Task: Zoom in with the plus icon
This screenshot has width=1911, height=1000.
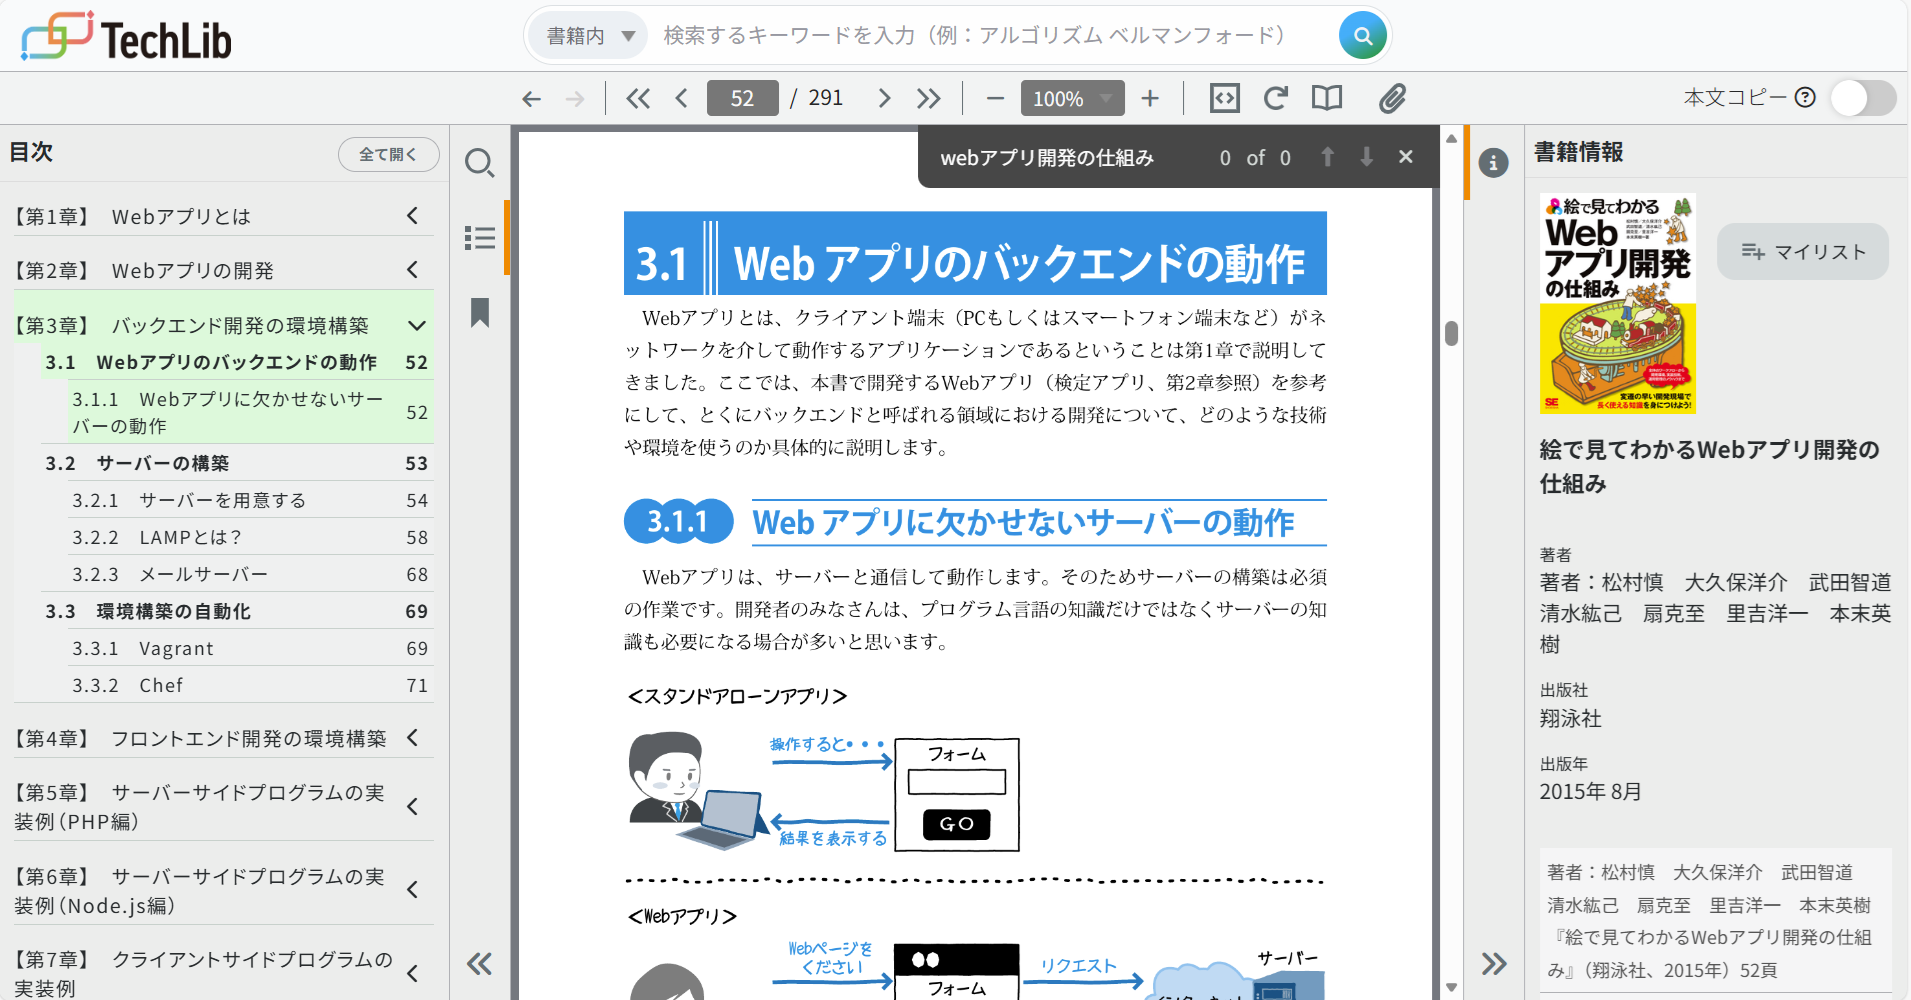Action: tap(1150, 98)
